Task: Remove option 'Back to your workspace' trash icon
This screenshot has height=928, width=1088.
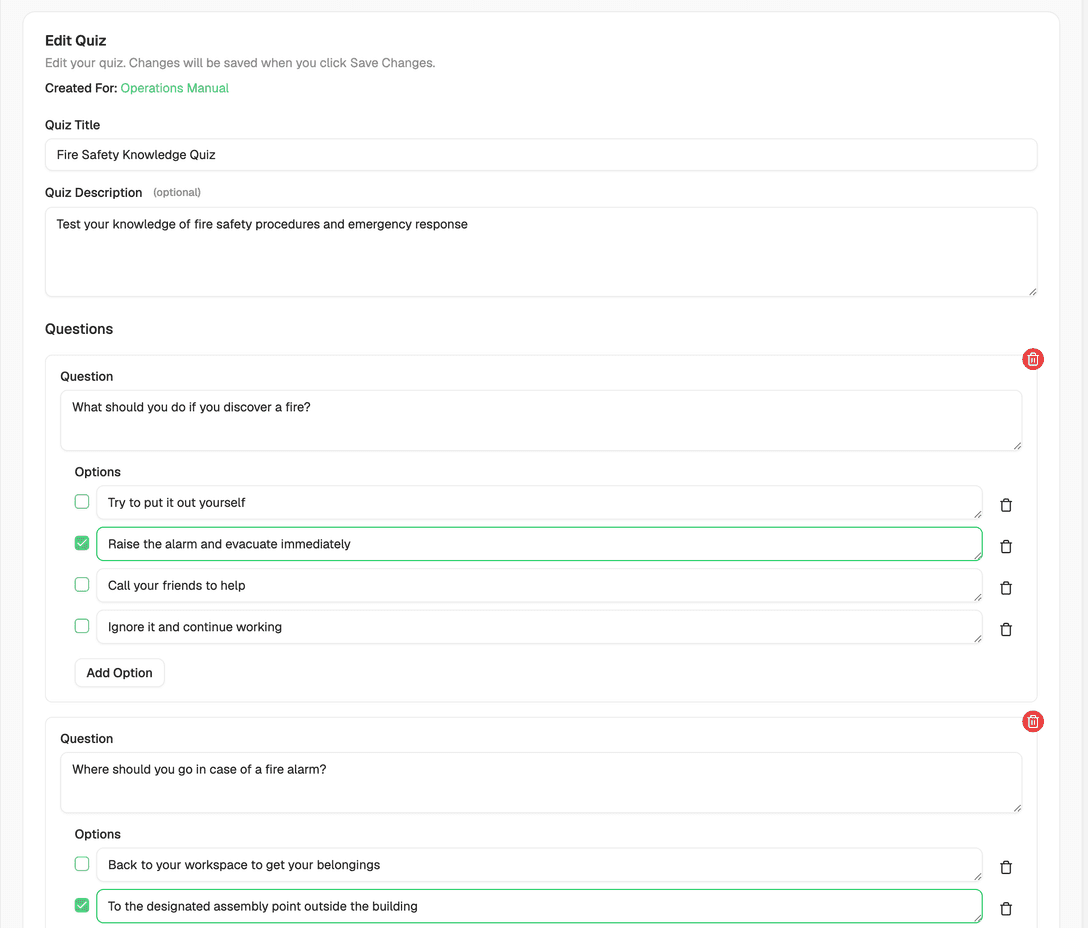Action: coord(1005,867)
